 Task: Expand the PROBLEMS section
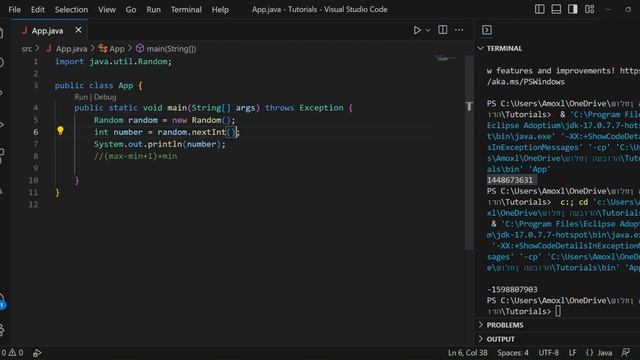tap(505, 325)
